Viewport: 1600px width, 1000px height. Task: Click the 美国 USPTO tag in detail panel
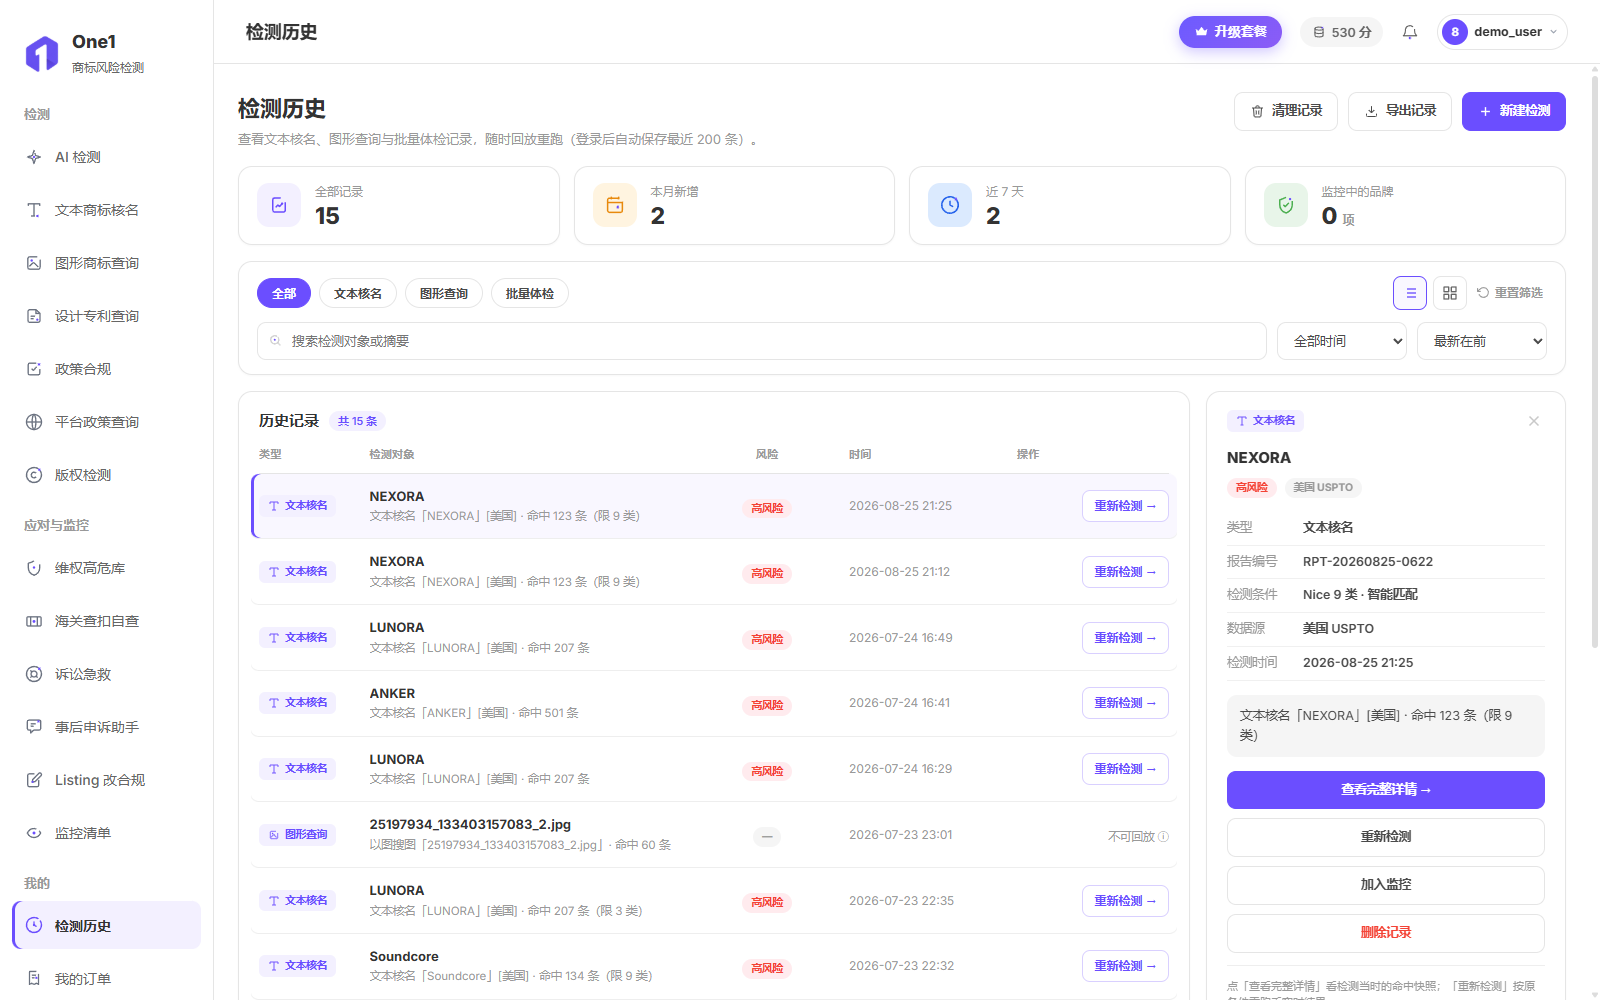tap(1322, 487)
